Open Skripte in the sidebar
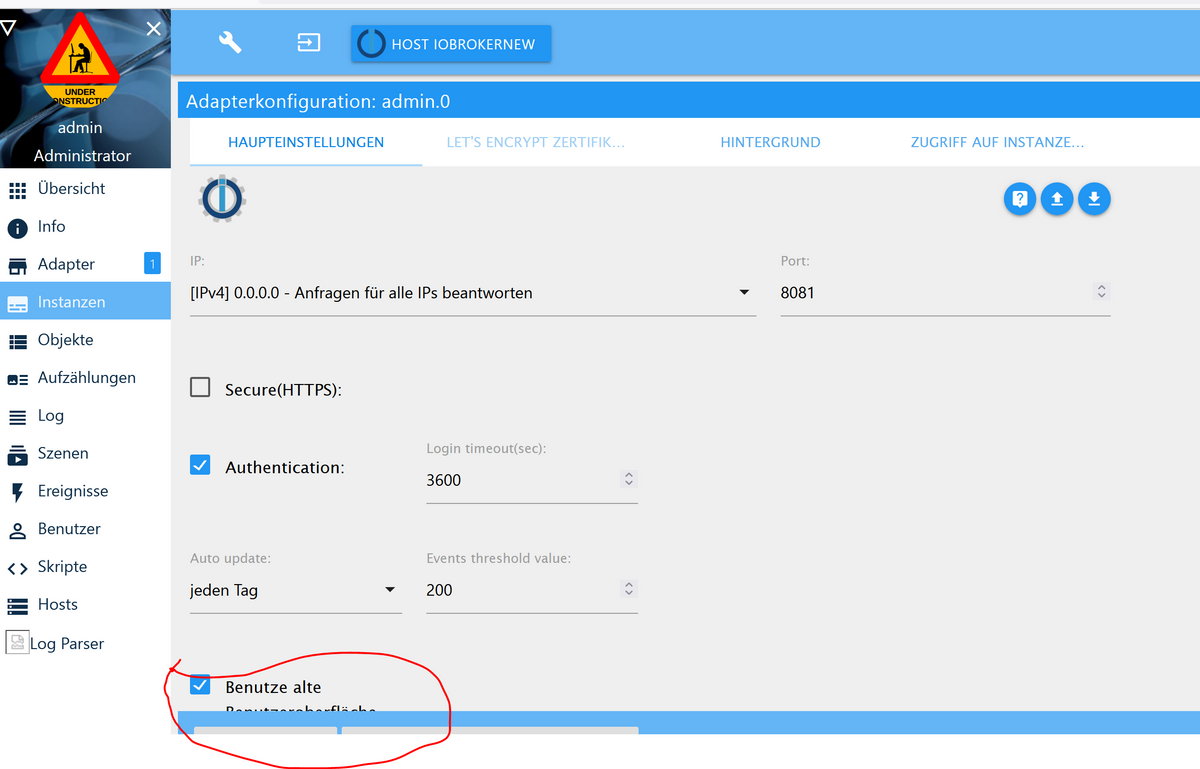 point(85,567)
